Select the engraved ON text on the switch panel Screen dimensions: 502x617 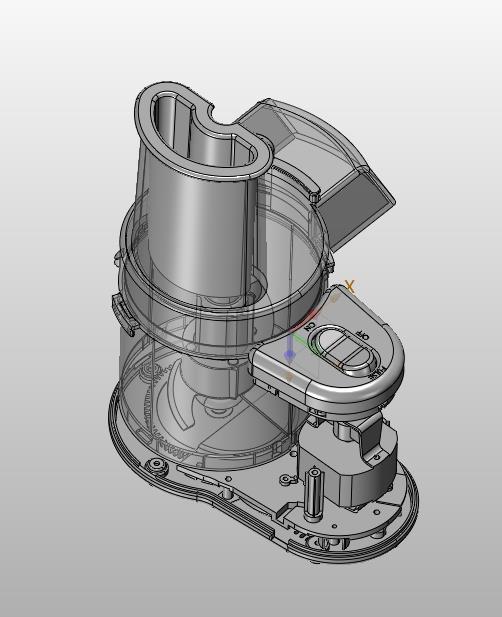coord(309,326)
